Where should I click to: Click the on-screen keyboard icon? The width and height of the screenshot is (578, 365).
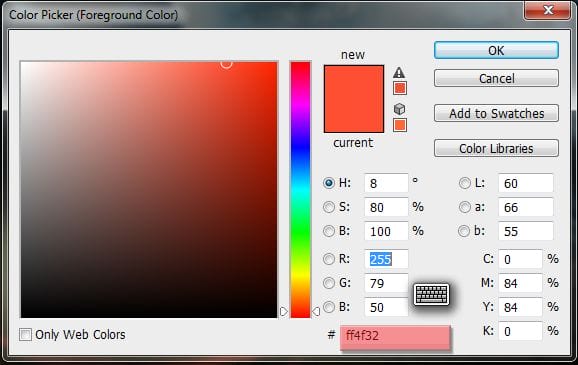431,294
